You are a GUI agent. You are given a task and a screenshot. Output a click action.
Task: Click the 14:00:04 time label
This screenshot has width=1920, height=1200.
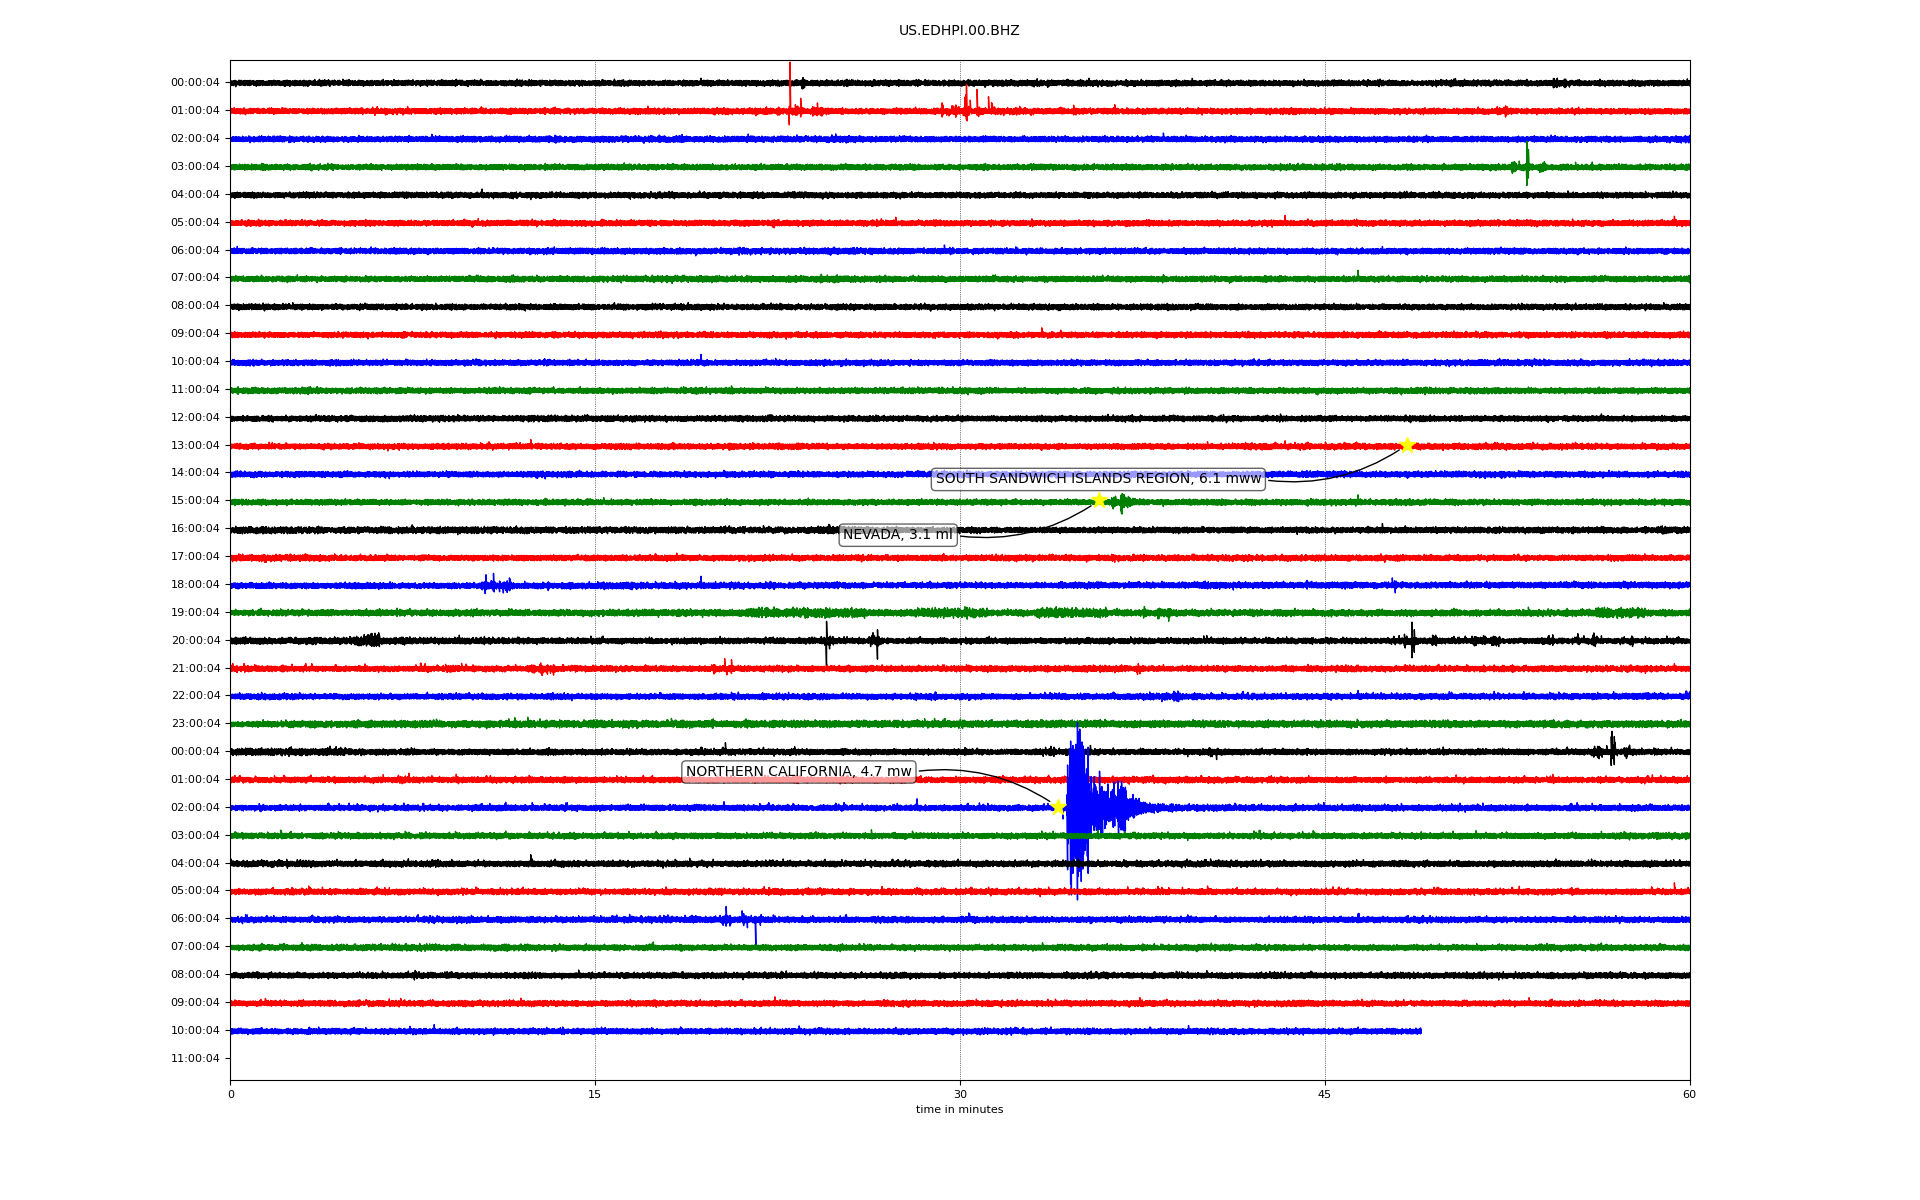coord(195,473)
